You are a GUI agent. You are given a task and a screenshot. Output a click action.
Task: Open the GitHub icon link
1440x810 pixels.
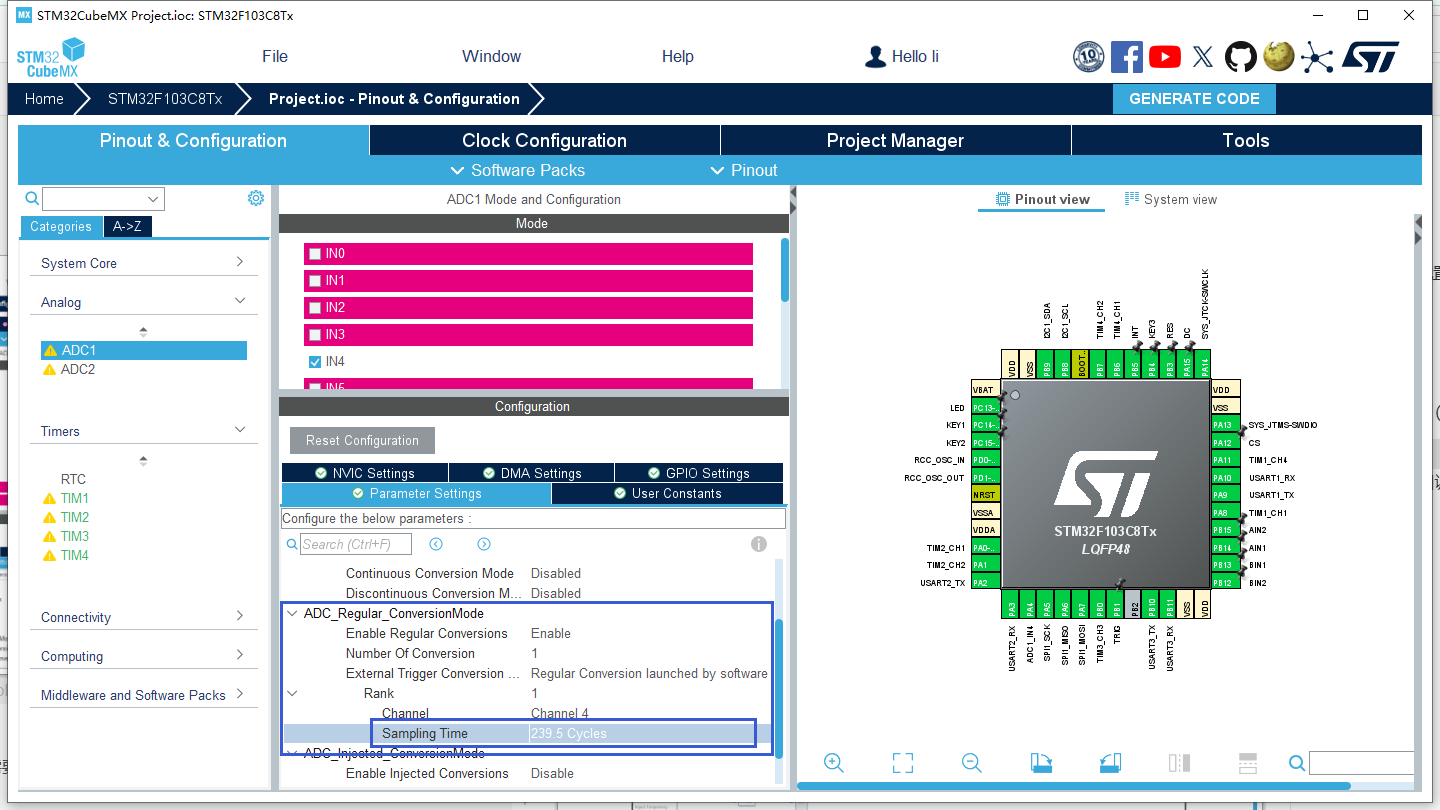(1241, 57)
